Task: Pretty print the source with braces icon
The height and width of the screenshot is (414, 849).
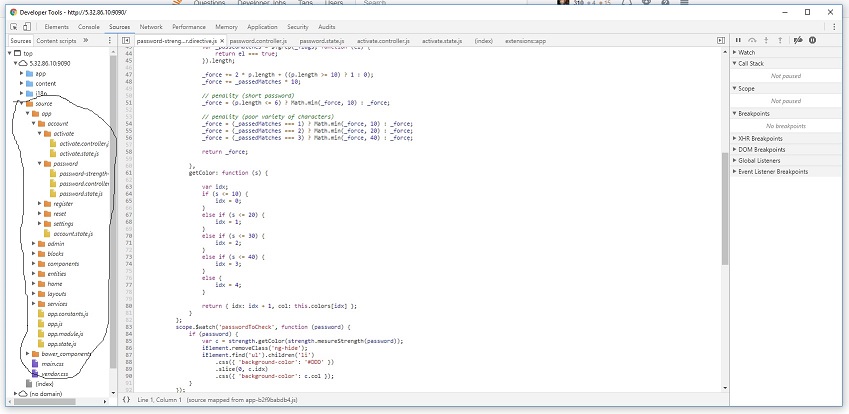Action: point(126,399)
